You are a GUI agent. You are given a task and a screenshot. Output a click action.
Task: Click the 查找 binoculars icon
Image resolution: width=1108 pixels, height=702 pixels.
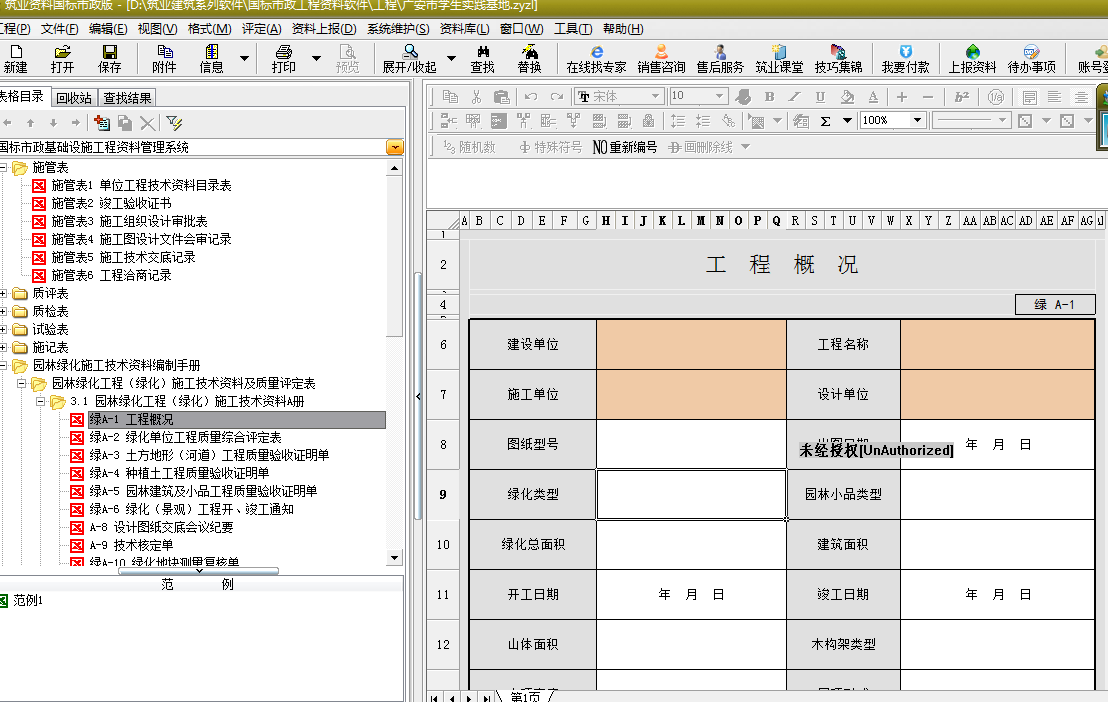(x=482, y=58)
